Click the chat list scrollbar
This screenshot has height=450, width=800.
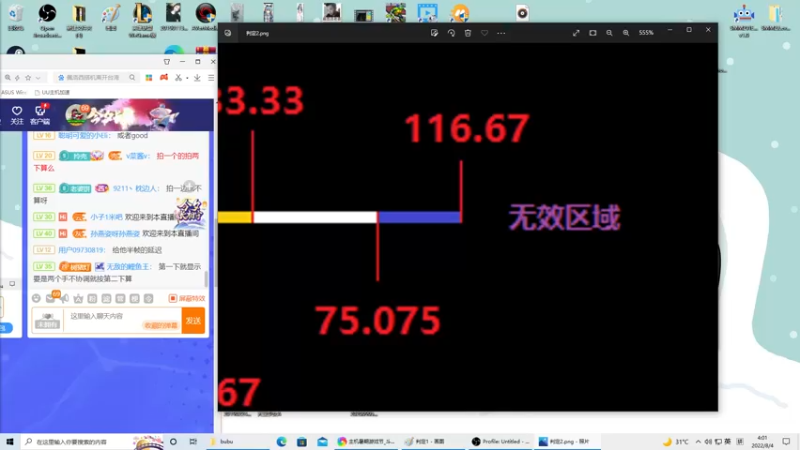(206, 279)
